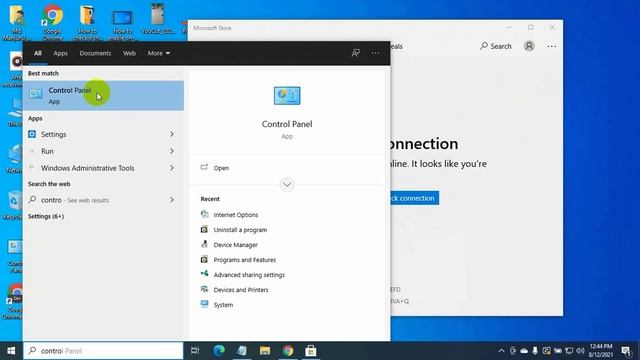Click the microphone icon in system tray
The image size is (640, 360).
pyautogui.click(x=535, y=351)
